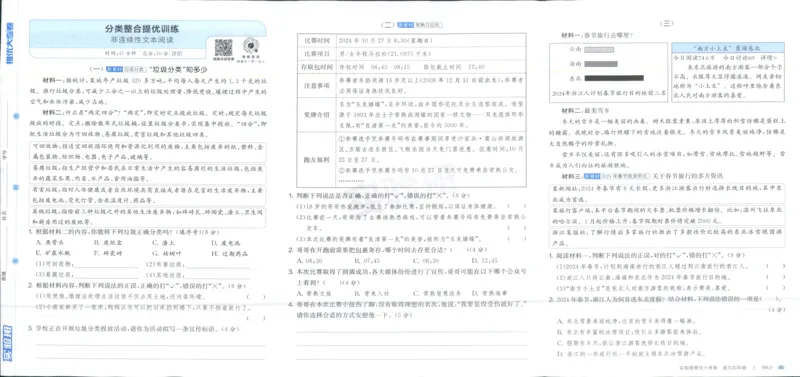Image resolution: width=800 pixels, height=377 pixels.
Task: Click table row label 比赛时间
Action: (x=317, y=41)
